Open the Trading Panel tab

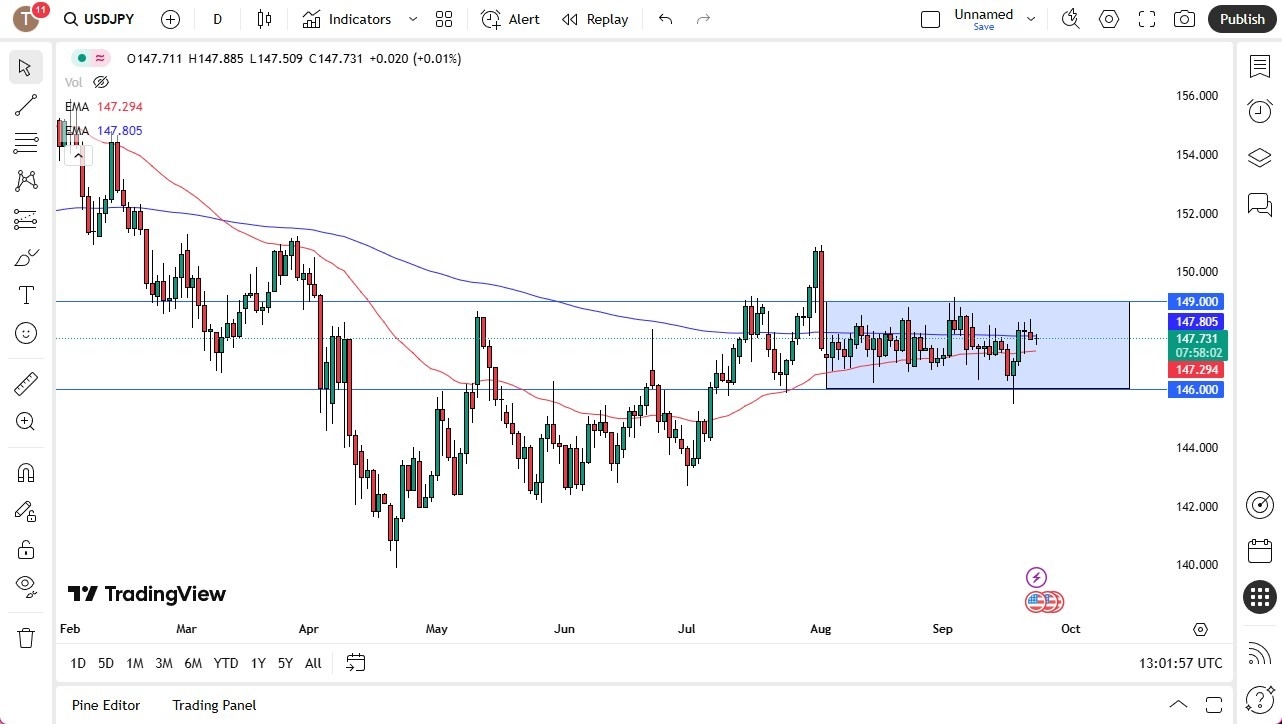coord(213,705)
